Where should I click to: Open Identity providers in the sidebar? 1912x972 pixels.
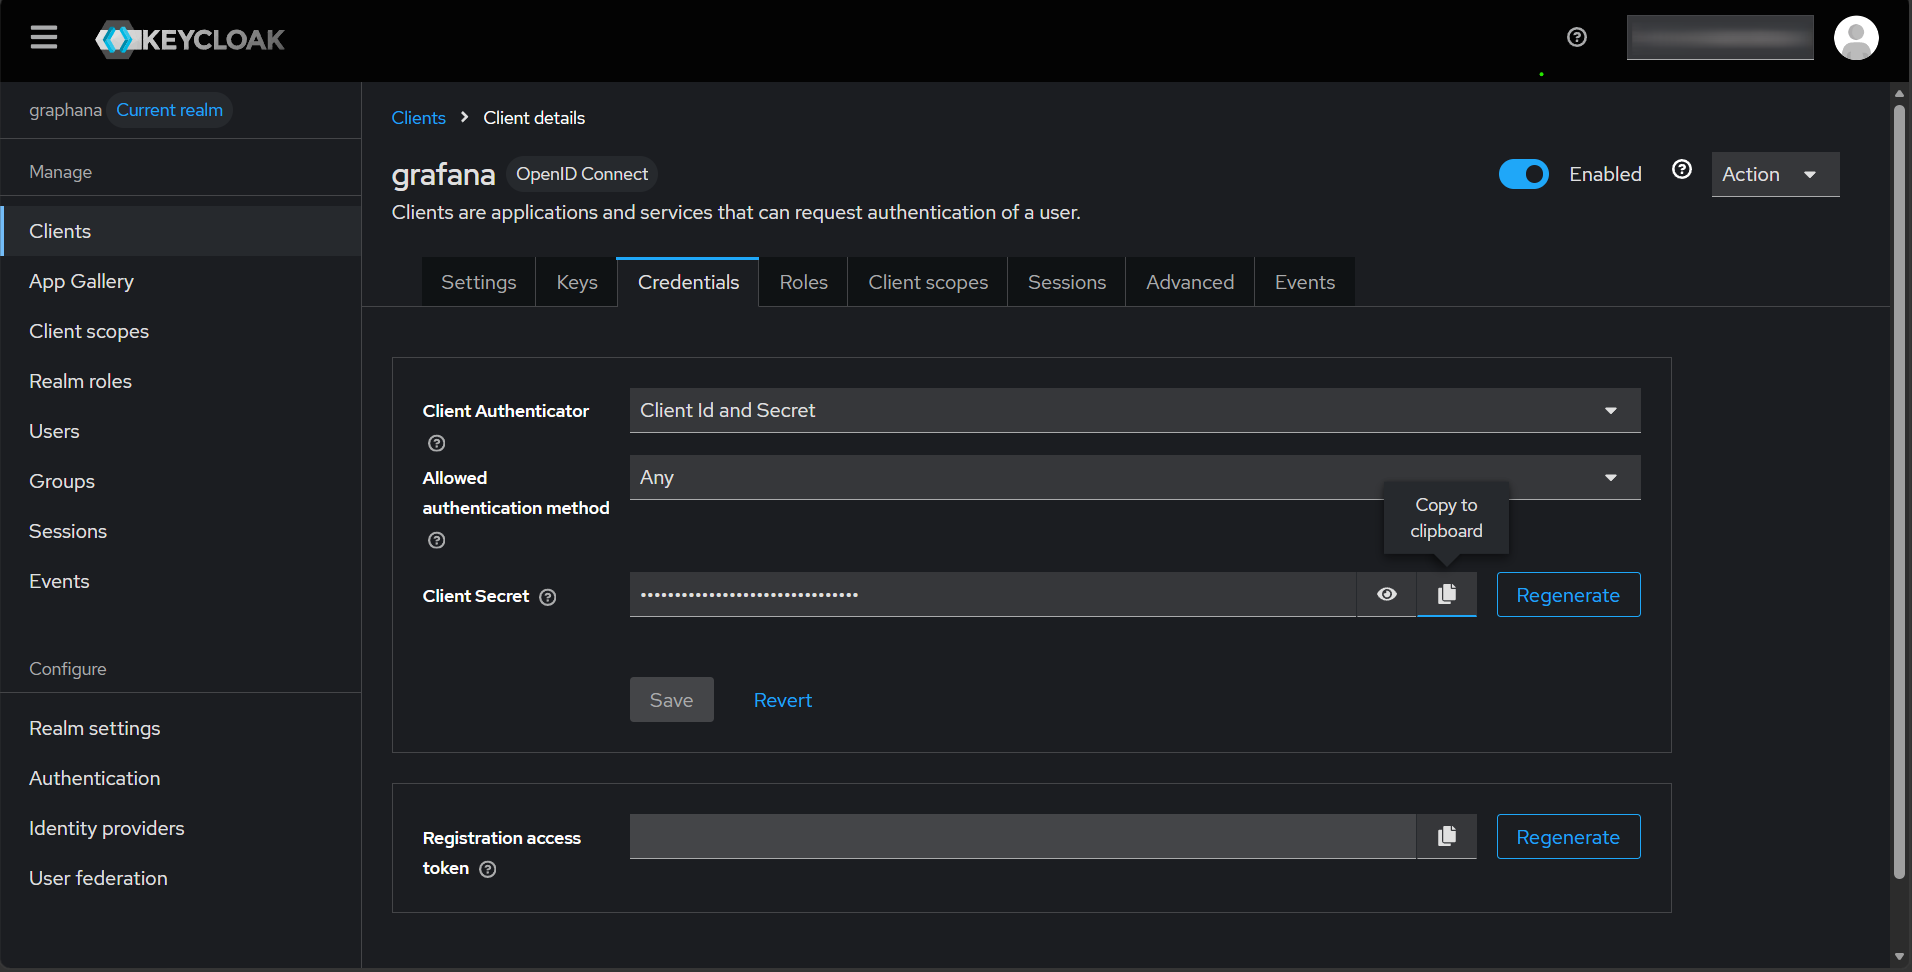tap(181, 828)
